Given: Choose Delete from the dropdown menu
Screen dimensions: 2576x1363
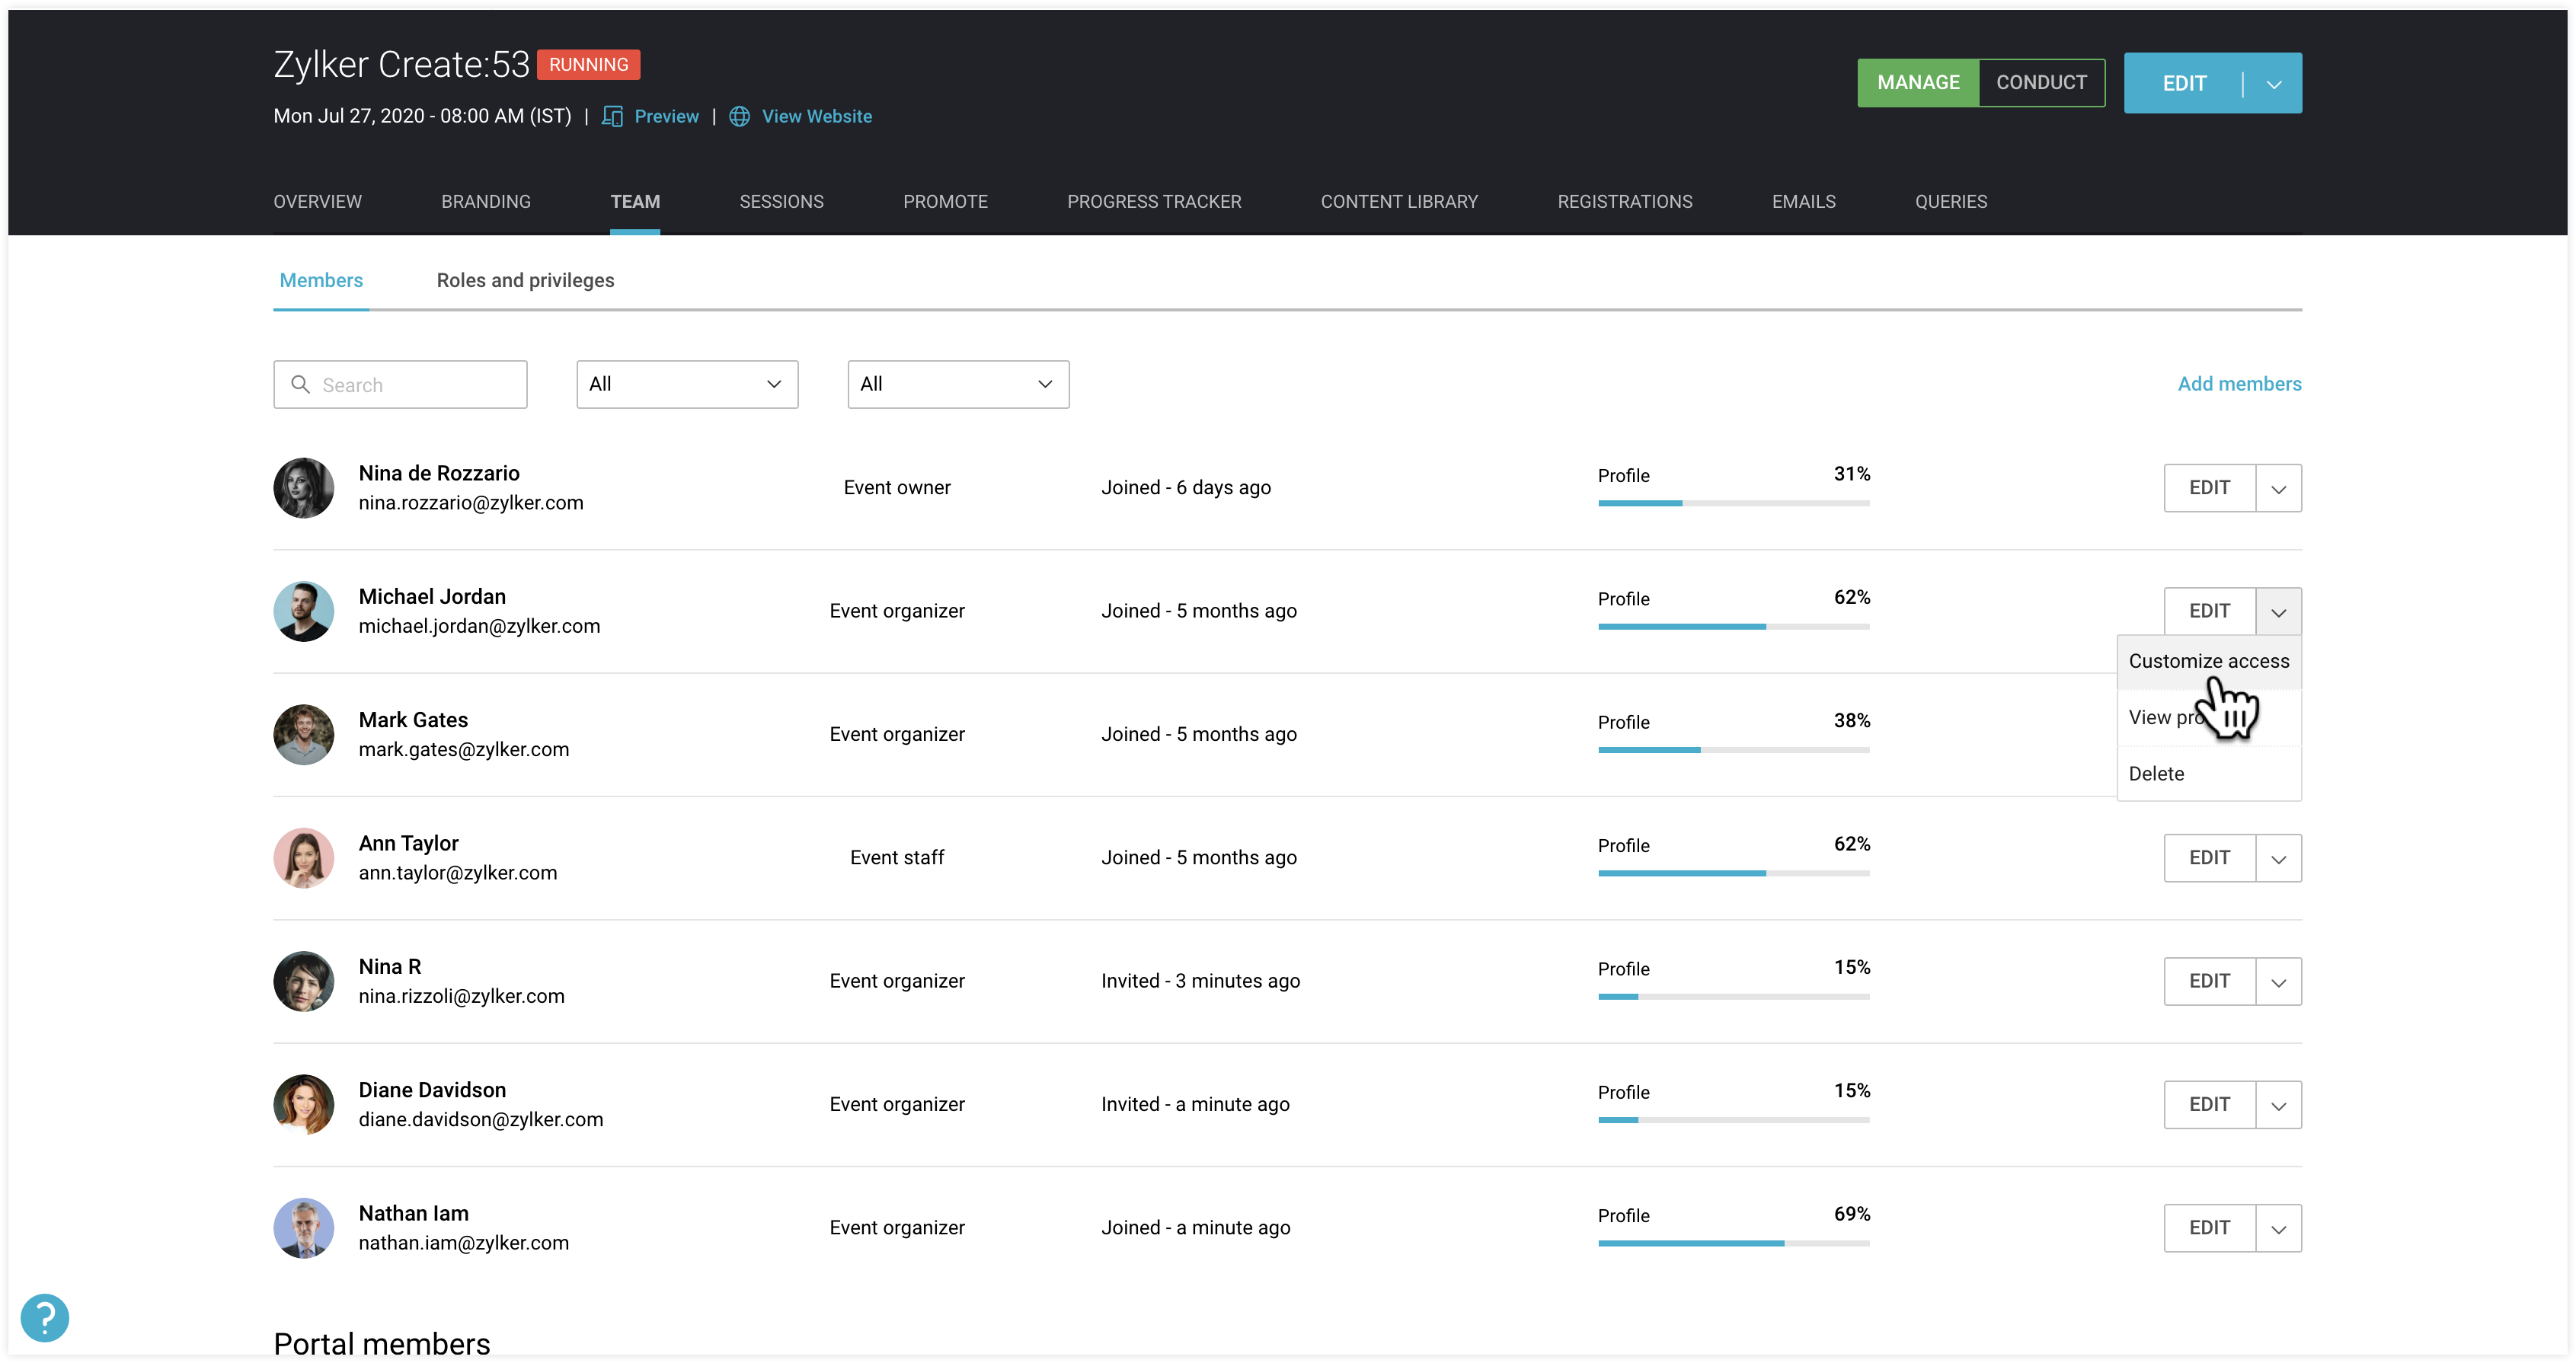Looking at the screenshot, I should [2156, 773].
